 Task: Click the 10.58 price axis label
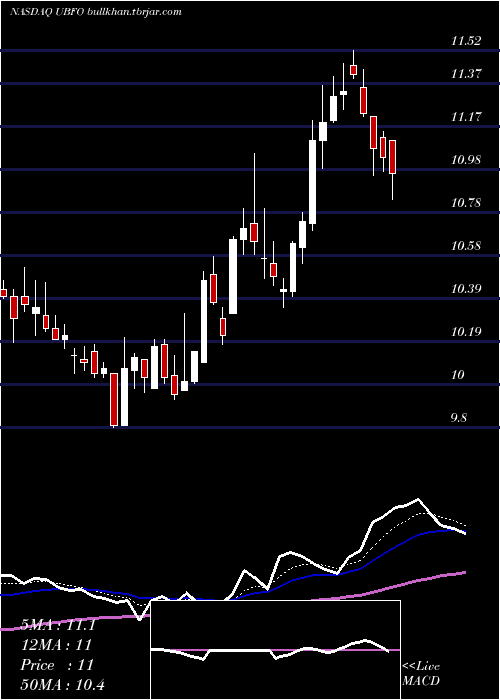(x=466, y=246)
